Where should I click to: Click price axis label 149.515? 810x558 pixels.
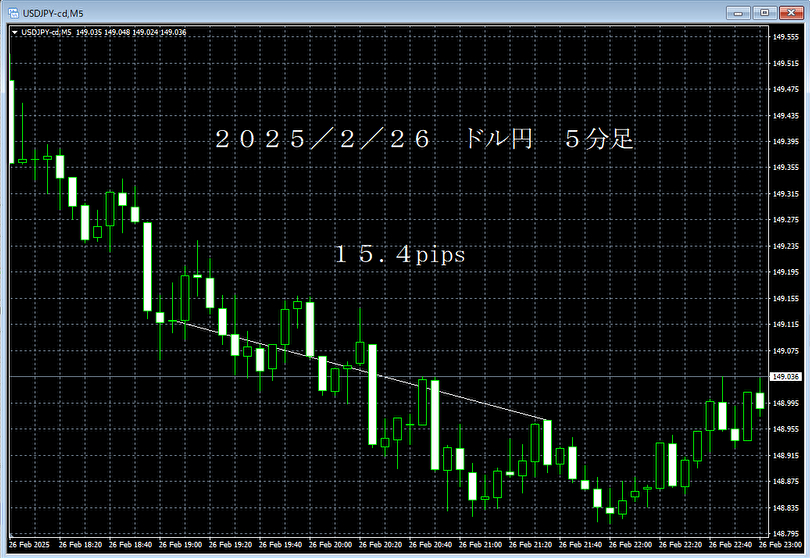[x=786, y=63]
